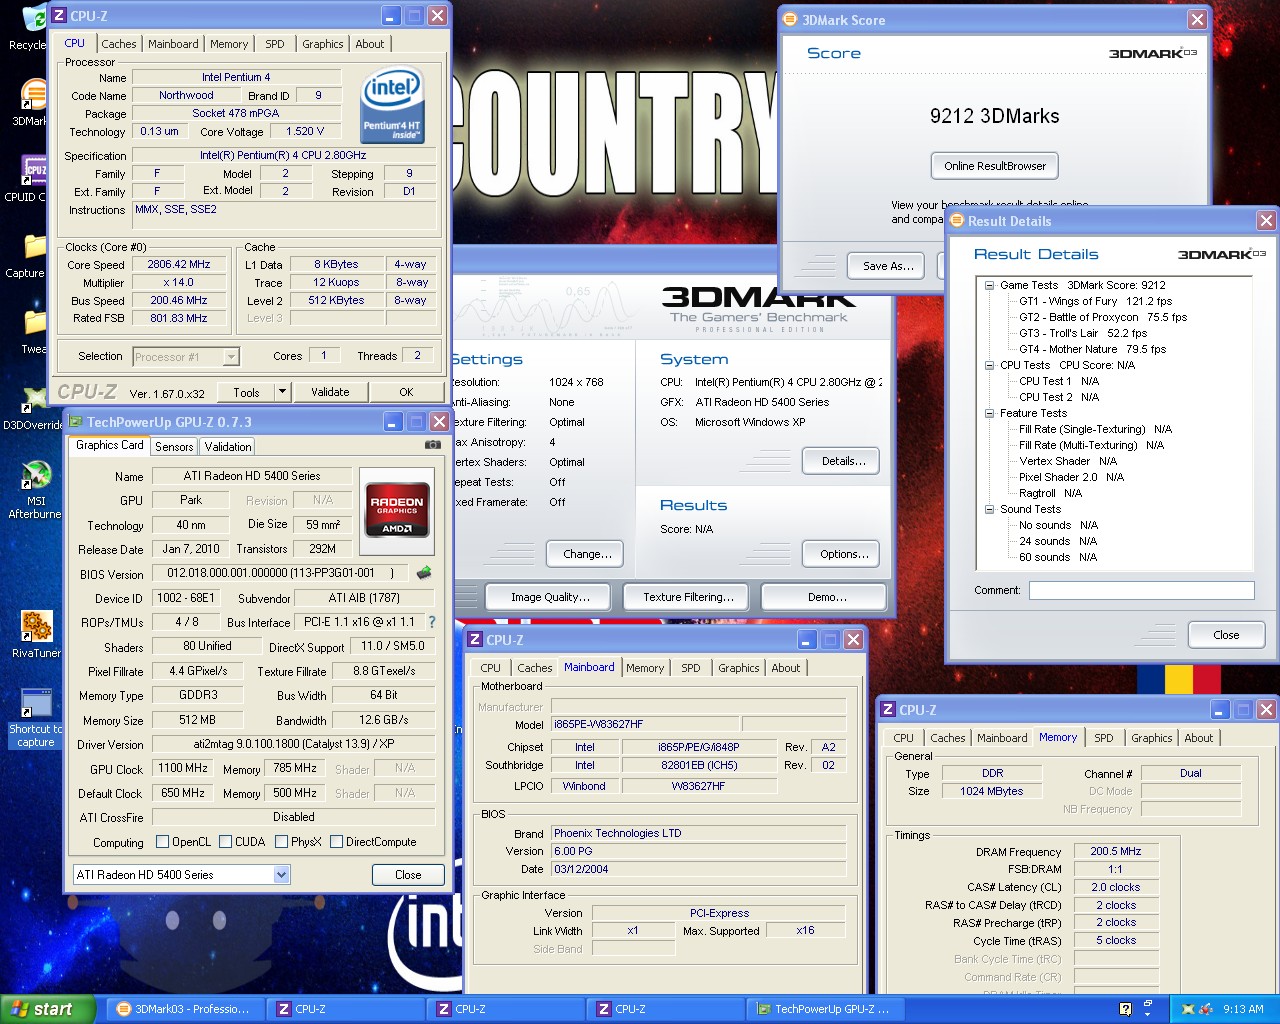Check the DirectCompute checkbox
The image size is (1280, 1024).
337,842
